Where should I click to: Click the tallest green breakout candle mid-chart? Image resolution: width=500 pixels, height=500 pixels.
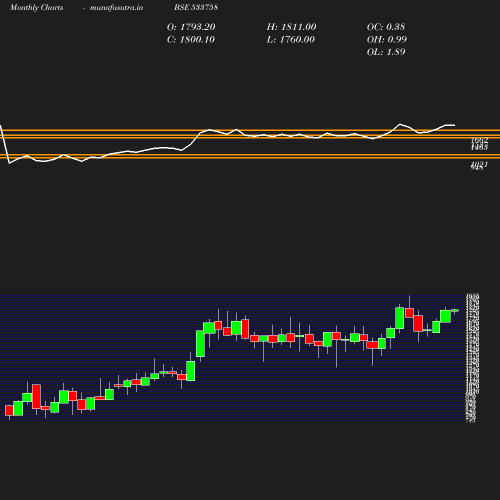[x=200, y=344]
